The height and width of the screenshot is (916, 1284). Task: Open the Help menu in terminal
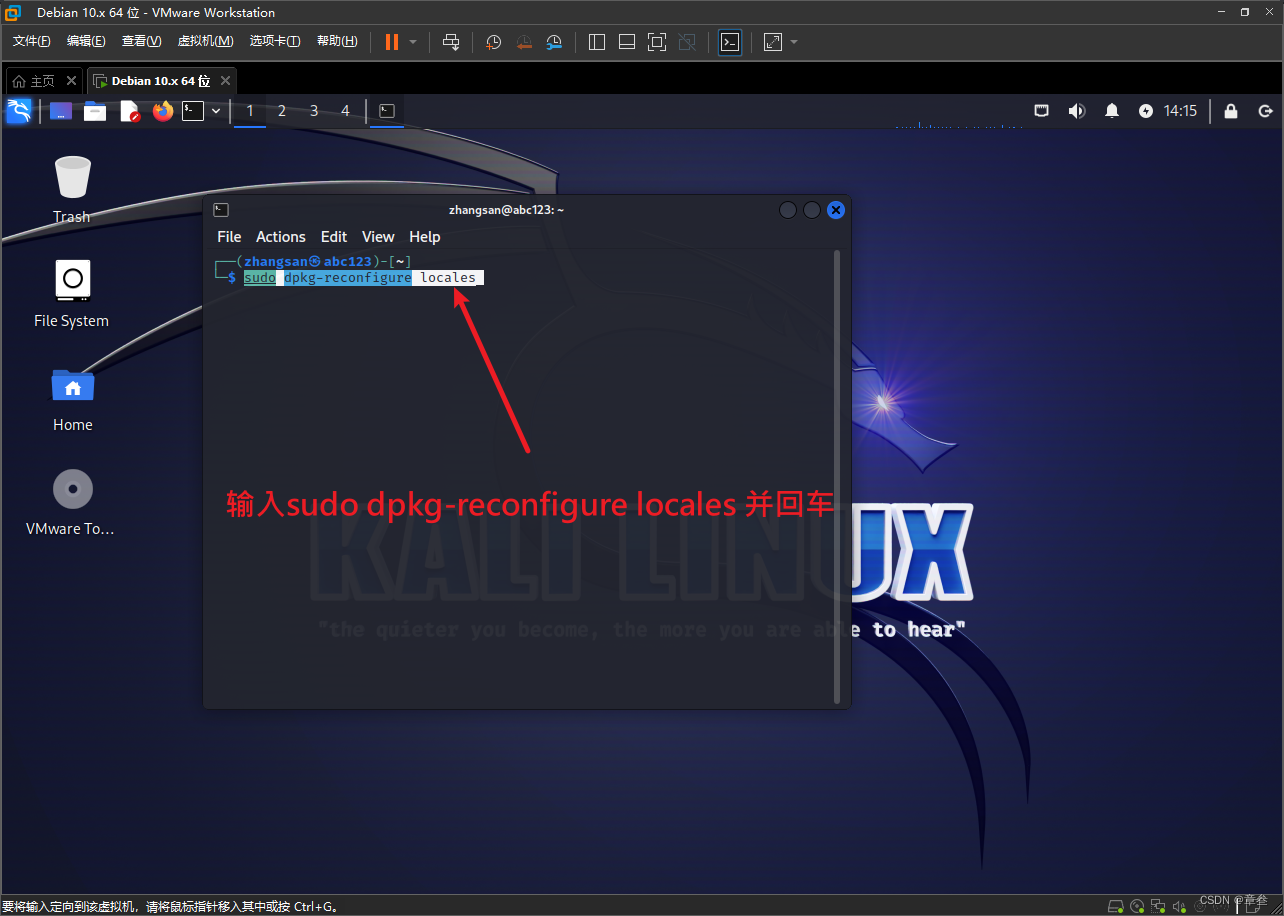point(425,237)
